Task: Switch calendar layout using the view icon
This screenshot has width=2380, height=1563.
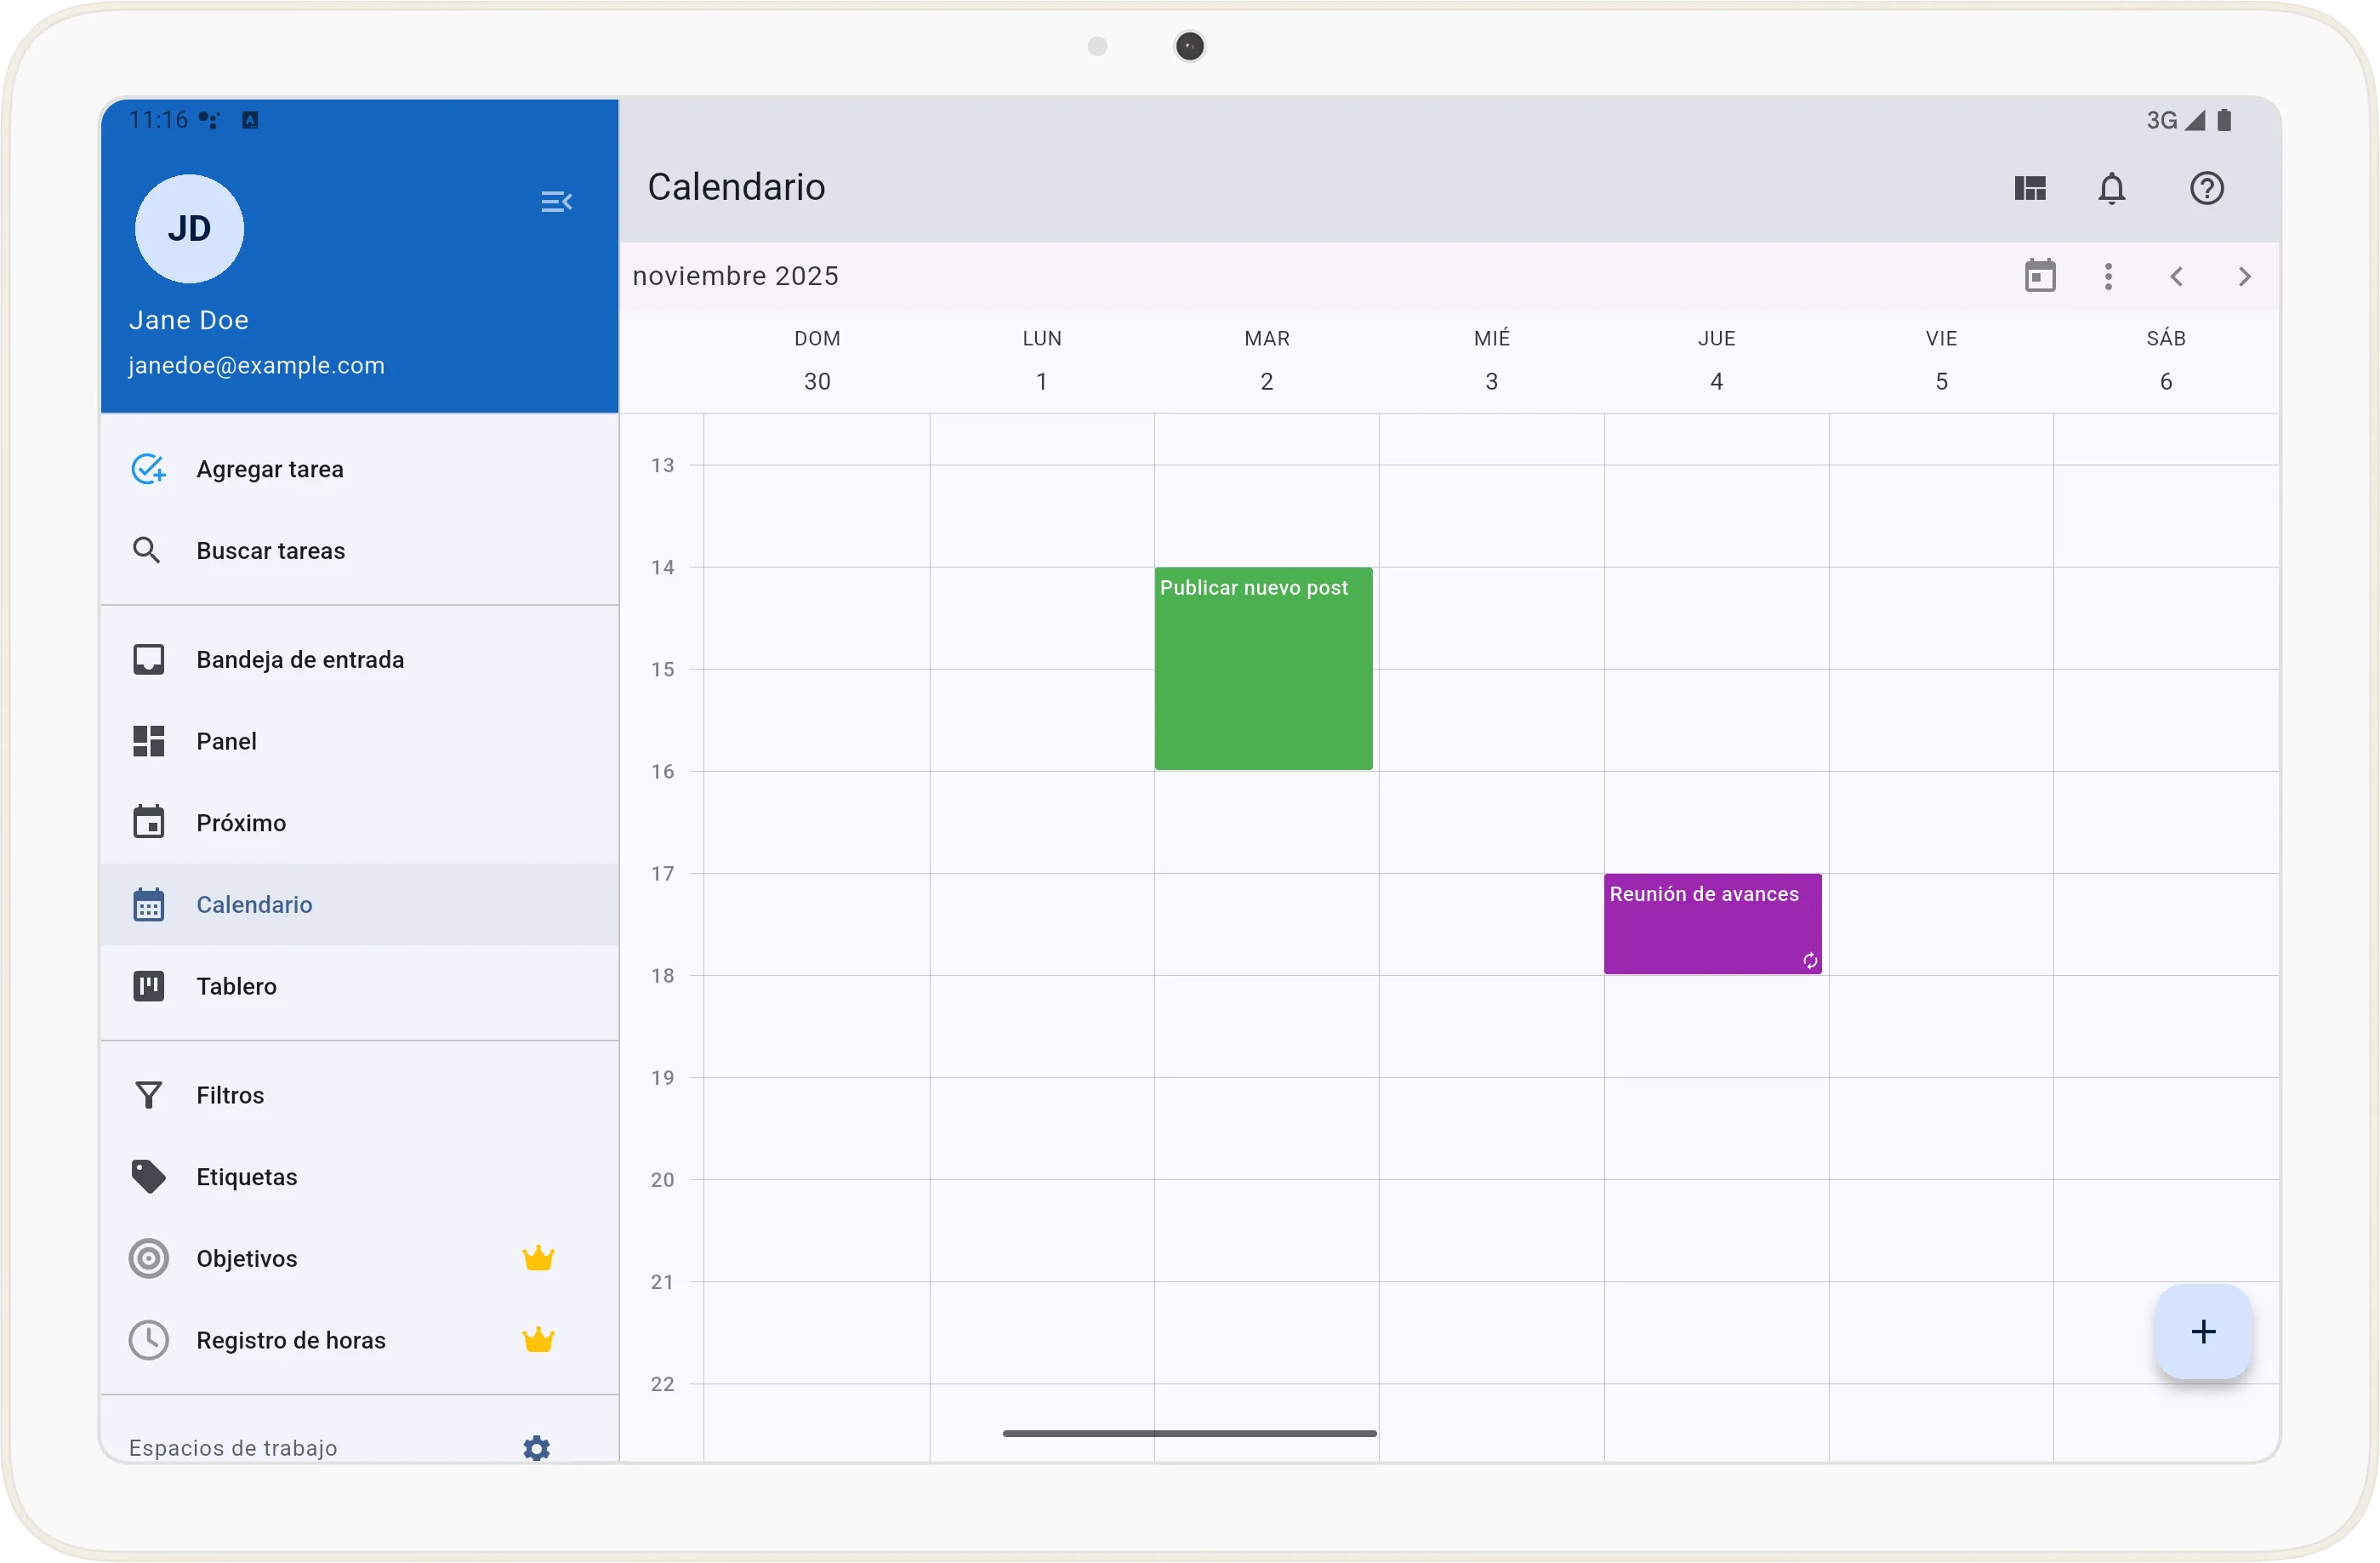Action: (2030, 188)
